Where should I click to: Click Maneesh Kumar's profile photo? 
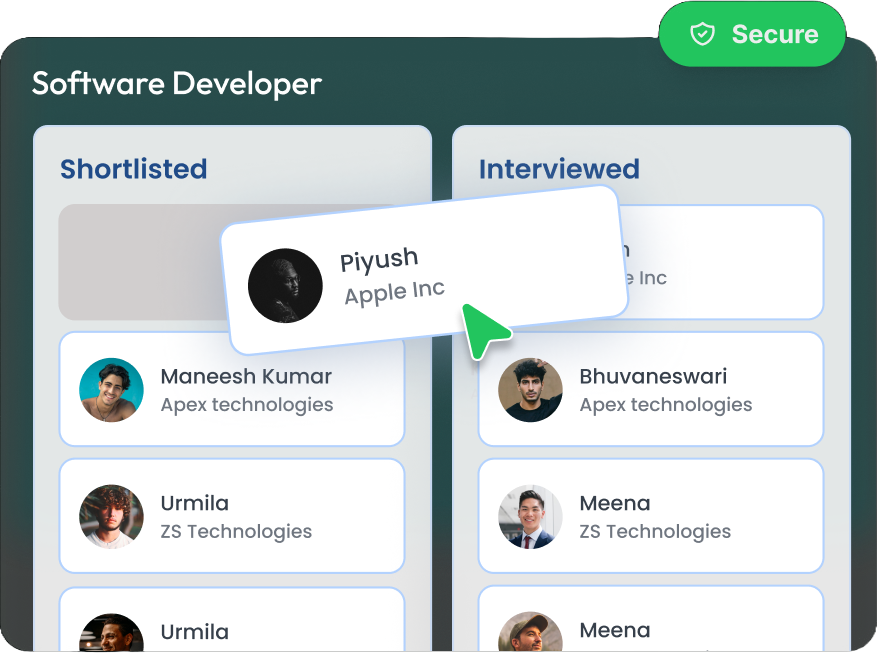(111, 389)
